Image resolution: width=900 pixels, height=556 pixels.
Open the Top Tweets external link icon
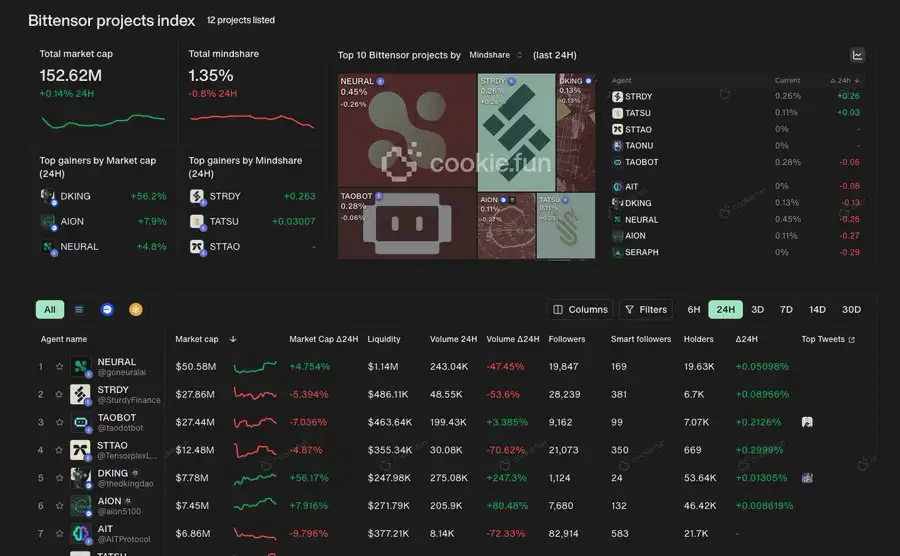click(x=852, y=340)
